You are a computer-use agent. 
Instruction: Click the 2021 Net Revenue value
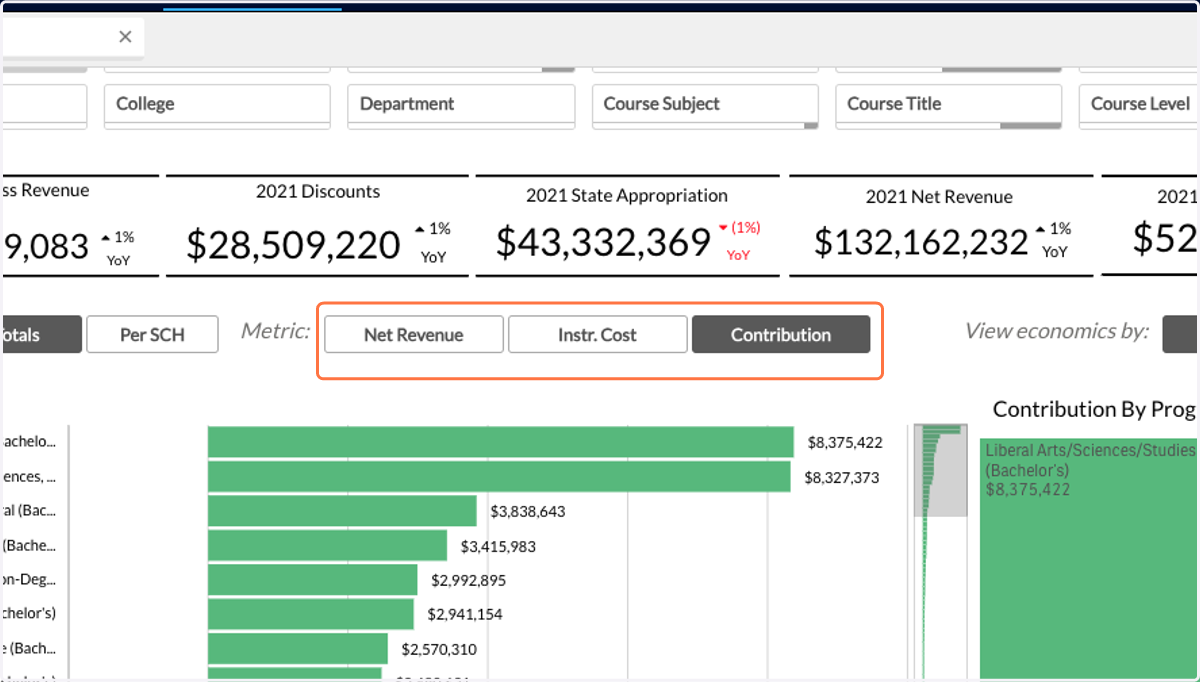coord(921,242)
